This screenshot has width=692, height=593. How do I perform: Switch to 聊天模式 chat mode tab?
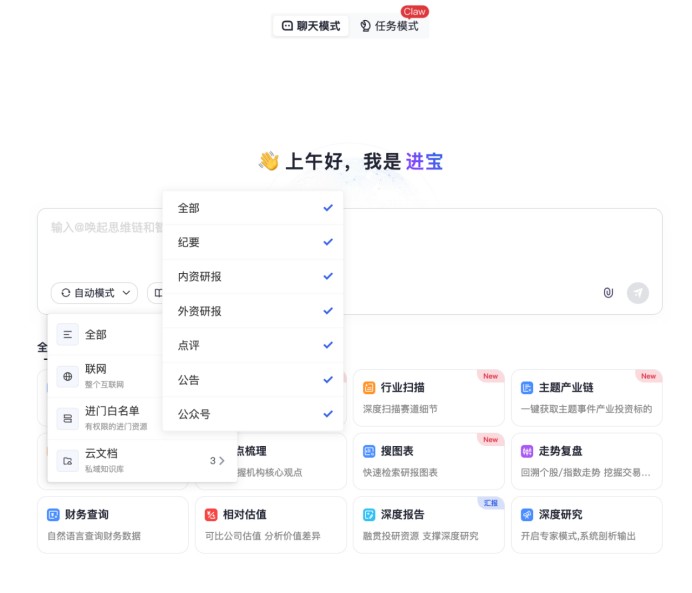click(x=311, y=26)
